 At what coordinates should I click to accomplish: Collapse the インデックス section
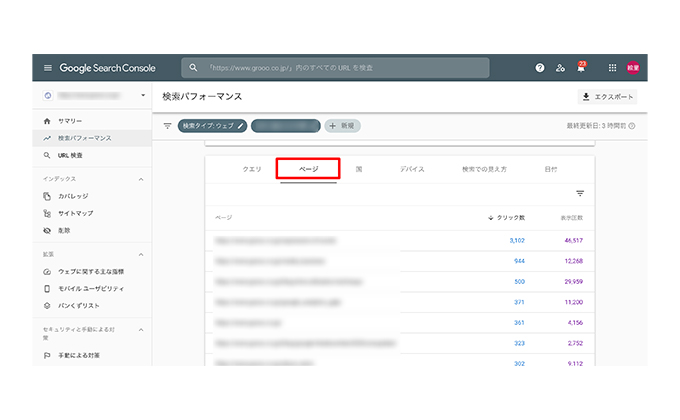(141, 179)
